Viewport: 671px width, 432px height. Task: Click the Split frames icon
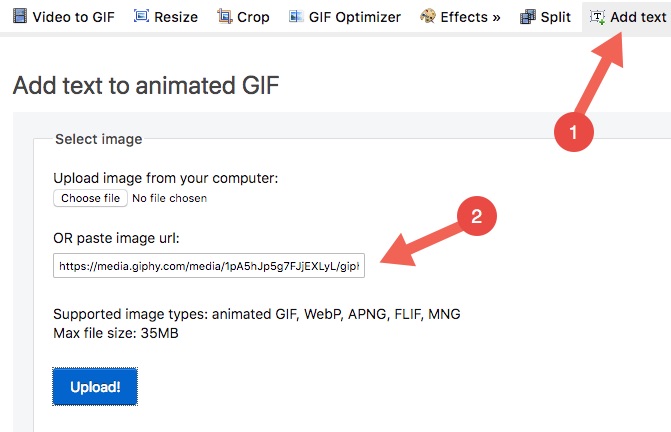528,17
